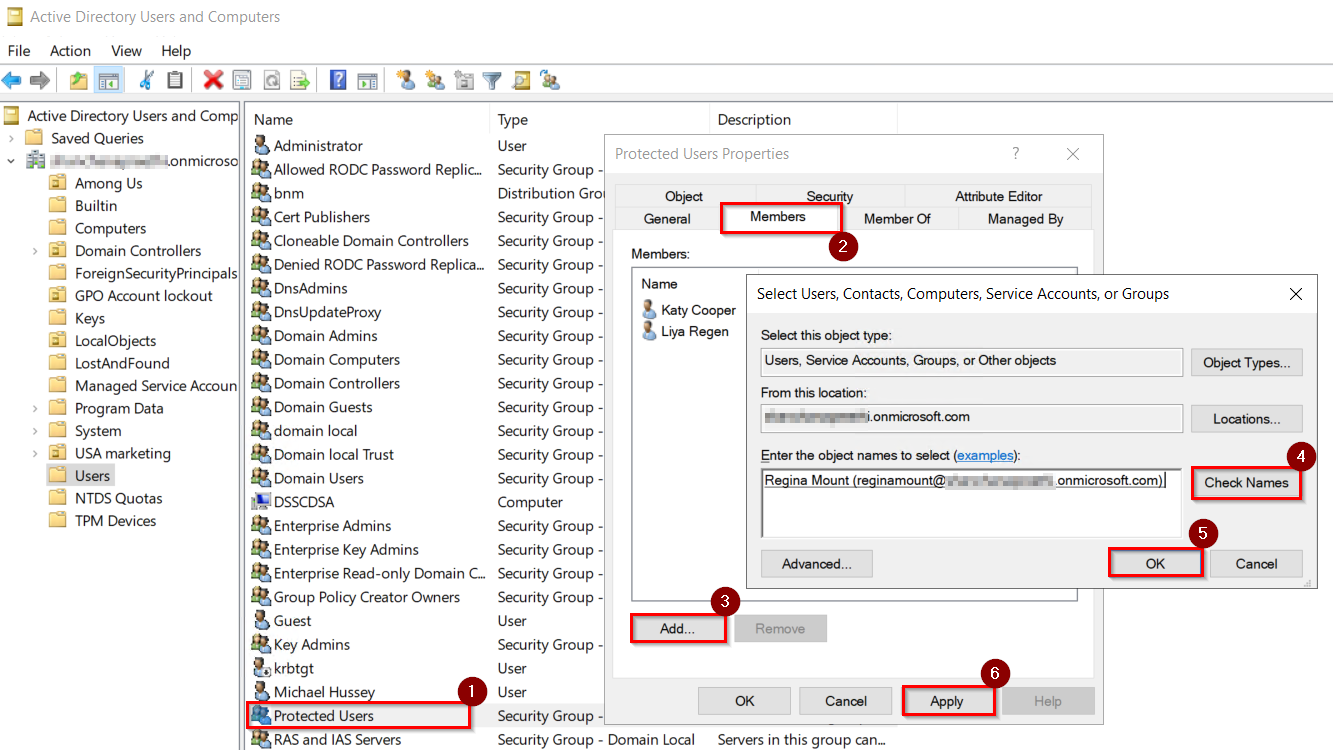Click the Back arrow in toolbar
This screenshot has width=1333, height=750.
pyautogui.click(x=12, y=81)
